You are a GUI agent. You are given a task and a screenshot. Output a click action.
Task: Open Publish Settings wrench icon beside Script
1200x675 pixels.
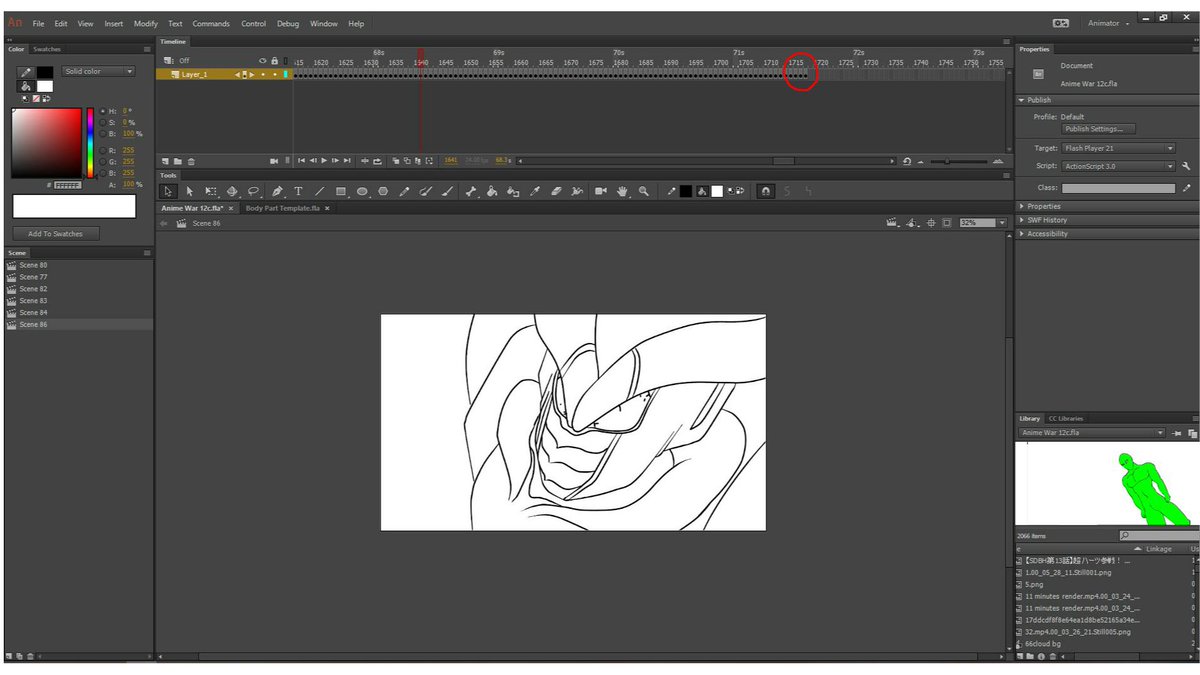coord(1186,166)
